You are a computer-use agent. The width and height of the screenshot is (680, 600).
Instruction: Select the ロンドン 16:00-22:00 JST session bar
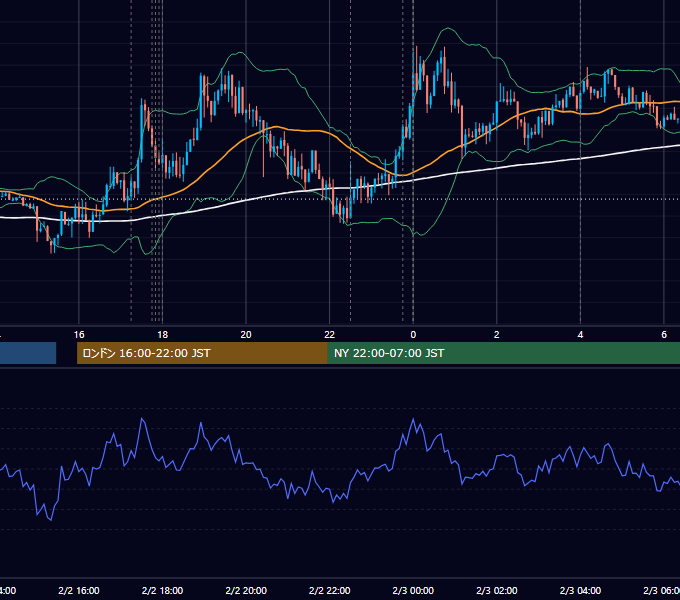pos(202,353)
